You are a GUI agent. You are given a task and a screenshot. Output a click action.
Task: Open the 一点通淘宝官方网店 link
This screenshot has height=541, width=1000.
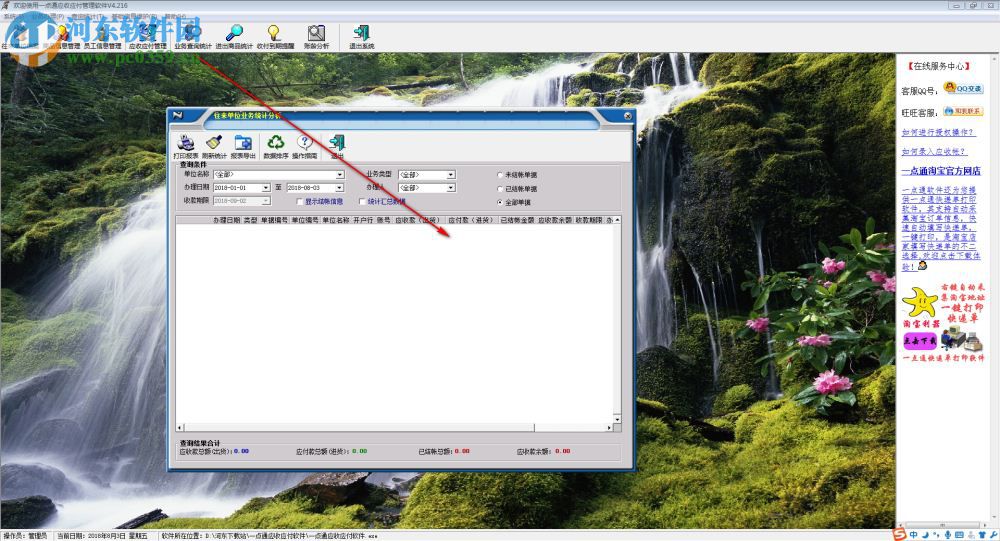(x=941, y=171)
